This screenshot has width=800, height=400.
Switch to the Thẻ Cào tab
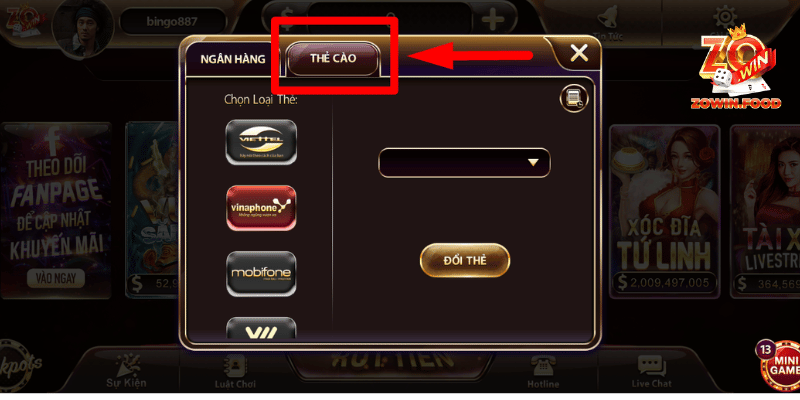tap(333, 59)
